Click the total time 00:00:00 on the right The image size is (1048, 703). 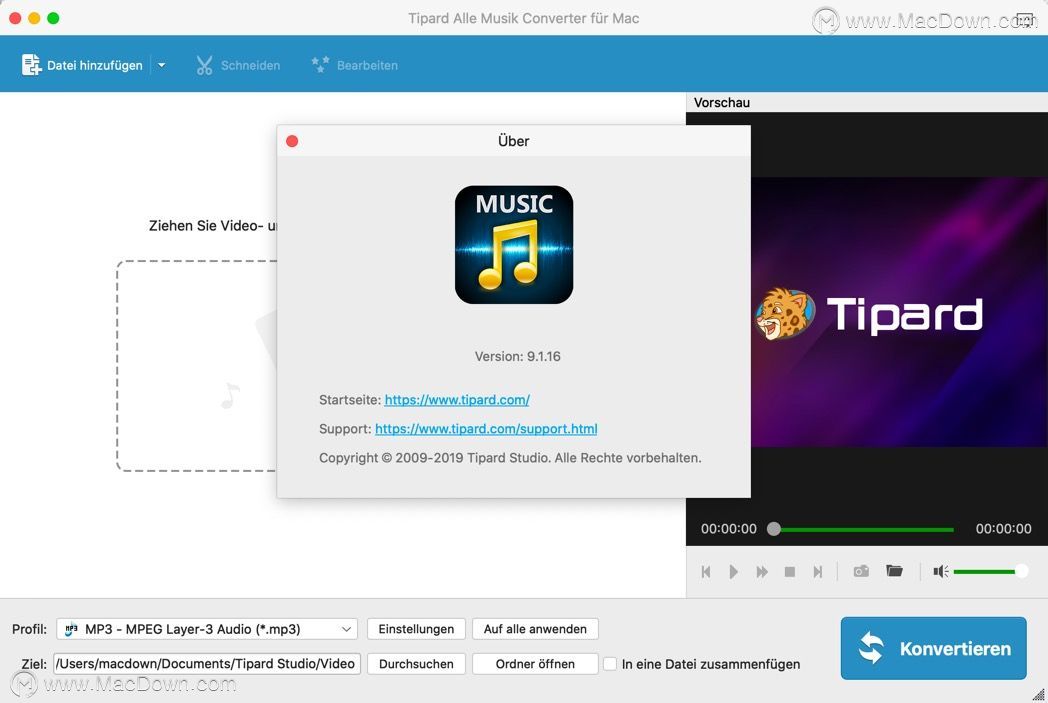[1003, 529]
